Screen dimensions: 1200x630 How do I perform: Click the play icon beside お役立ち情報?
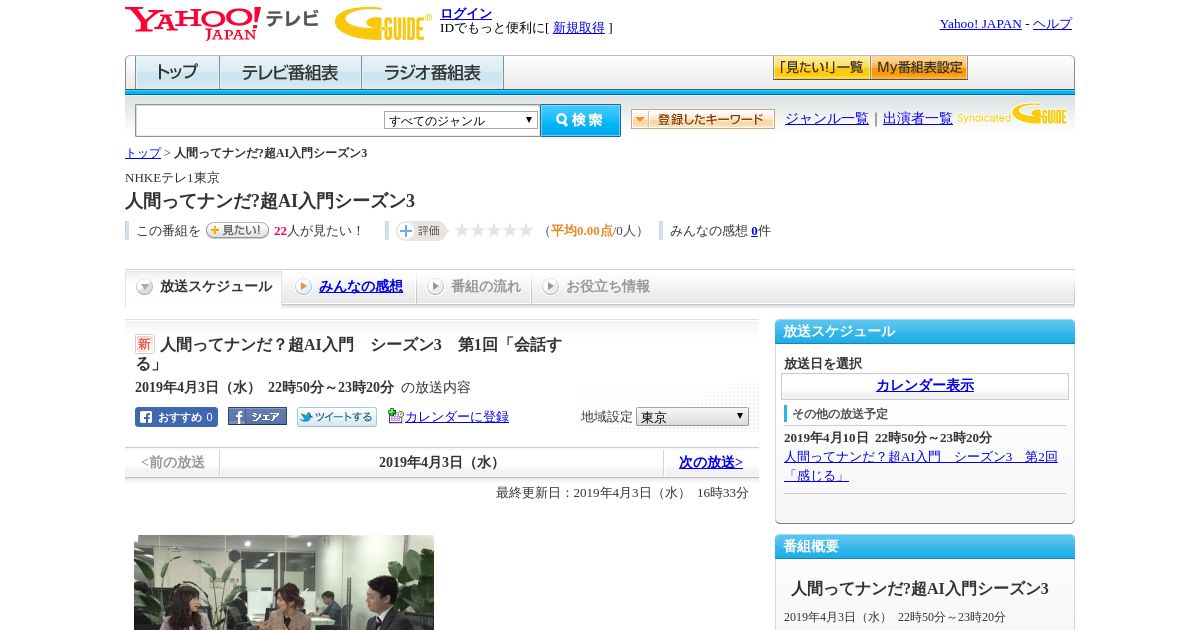click(550, 287)
